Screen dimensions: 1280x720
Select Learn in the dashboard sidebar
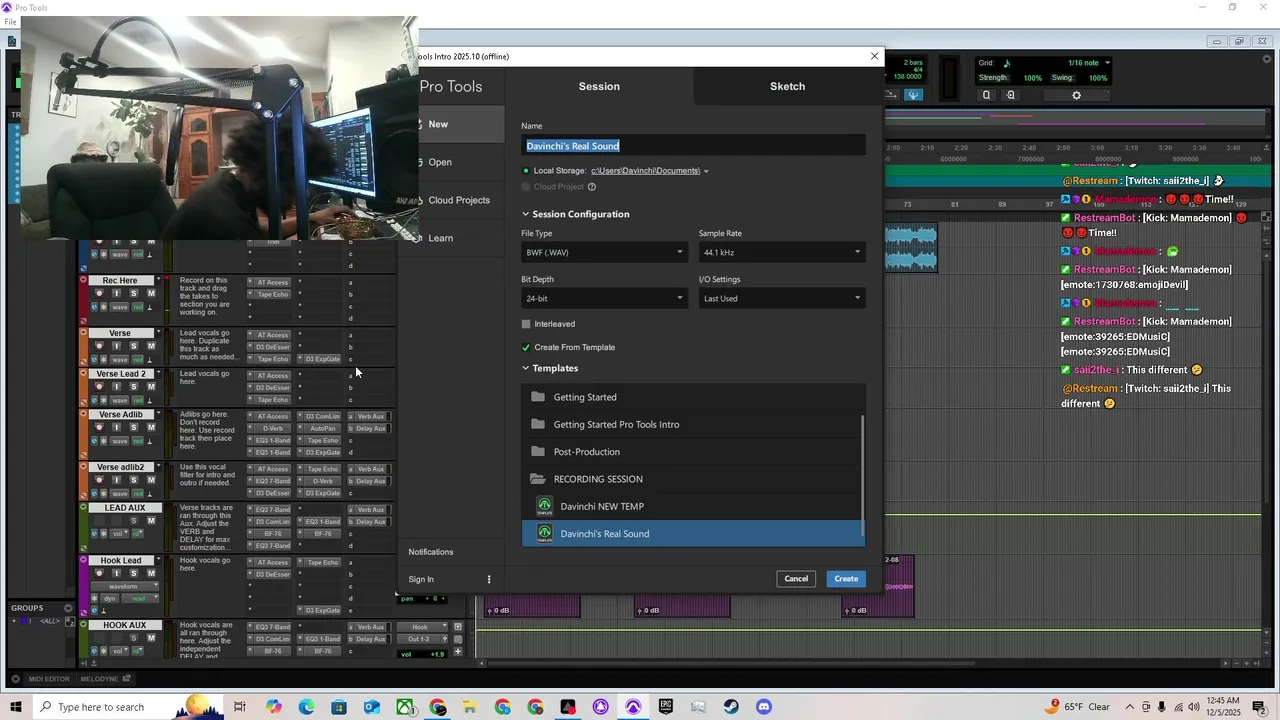pyautogui.click(x=440, y=238)
